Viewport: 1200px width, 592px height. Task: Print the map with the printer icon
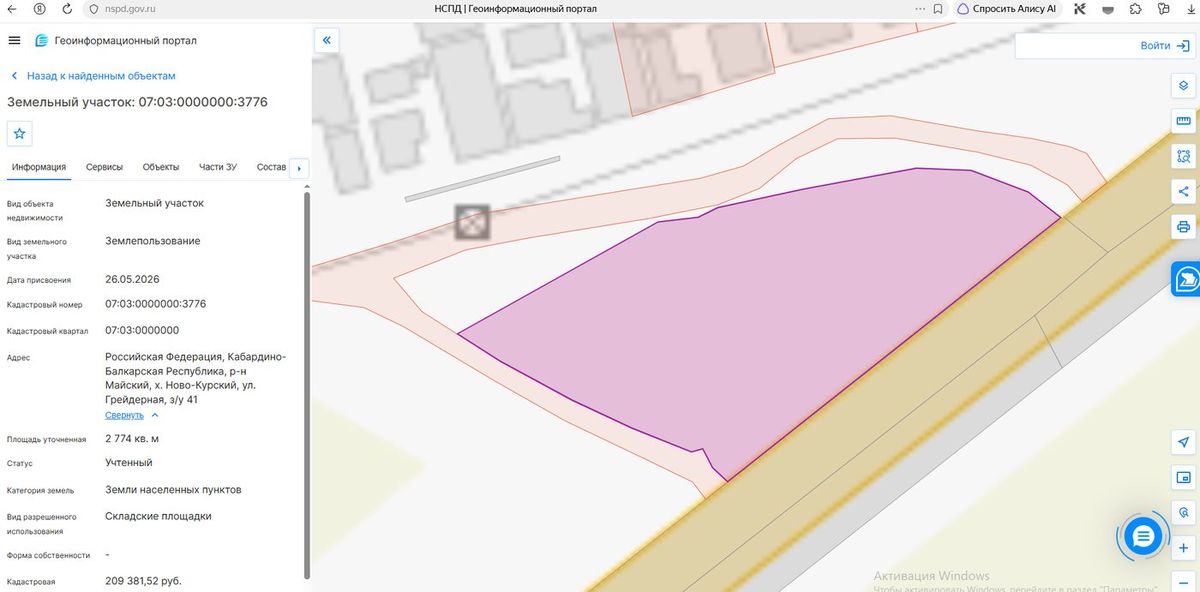coord(1184,226)
